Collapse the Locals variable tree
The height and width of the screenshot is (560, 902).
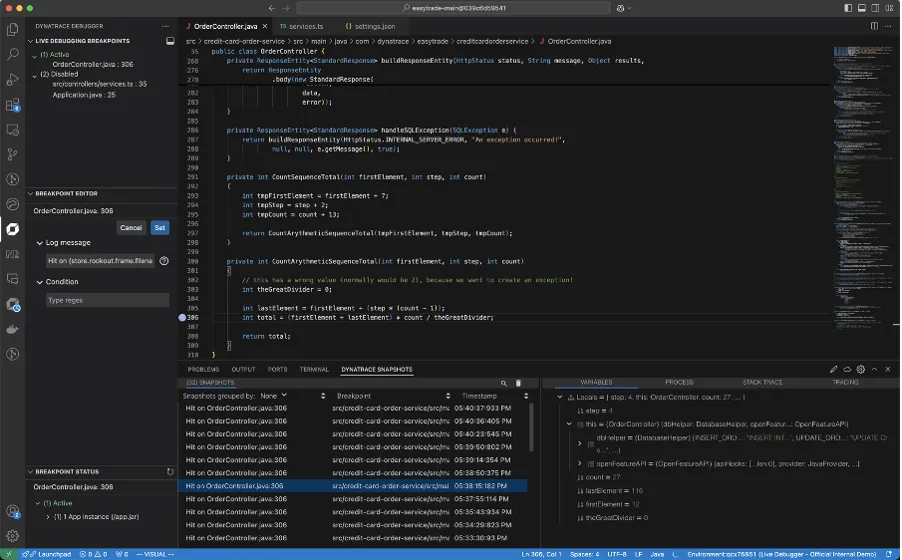(560, 397)
